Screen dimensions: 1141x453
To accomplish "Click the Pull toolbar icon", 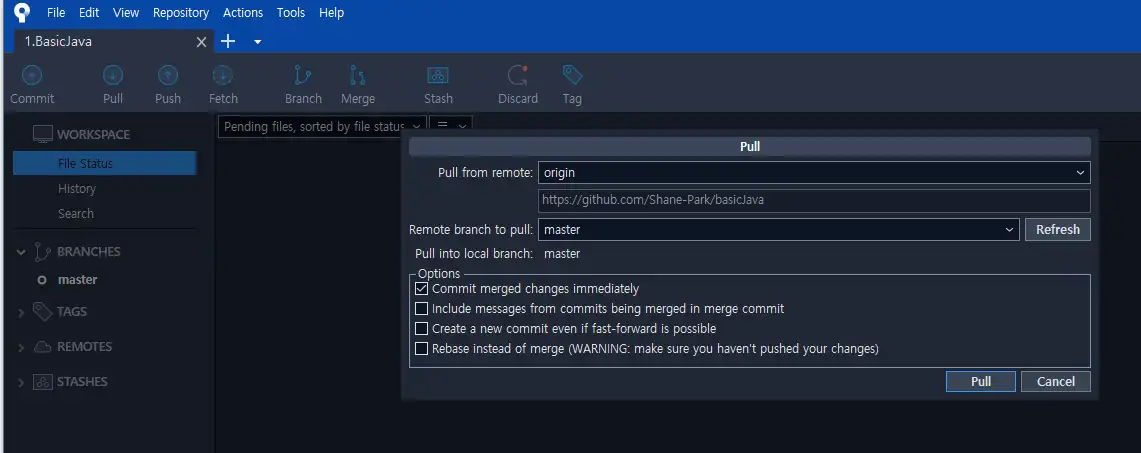I will [113, 75].
